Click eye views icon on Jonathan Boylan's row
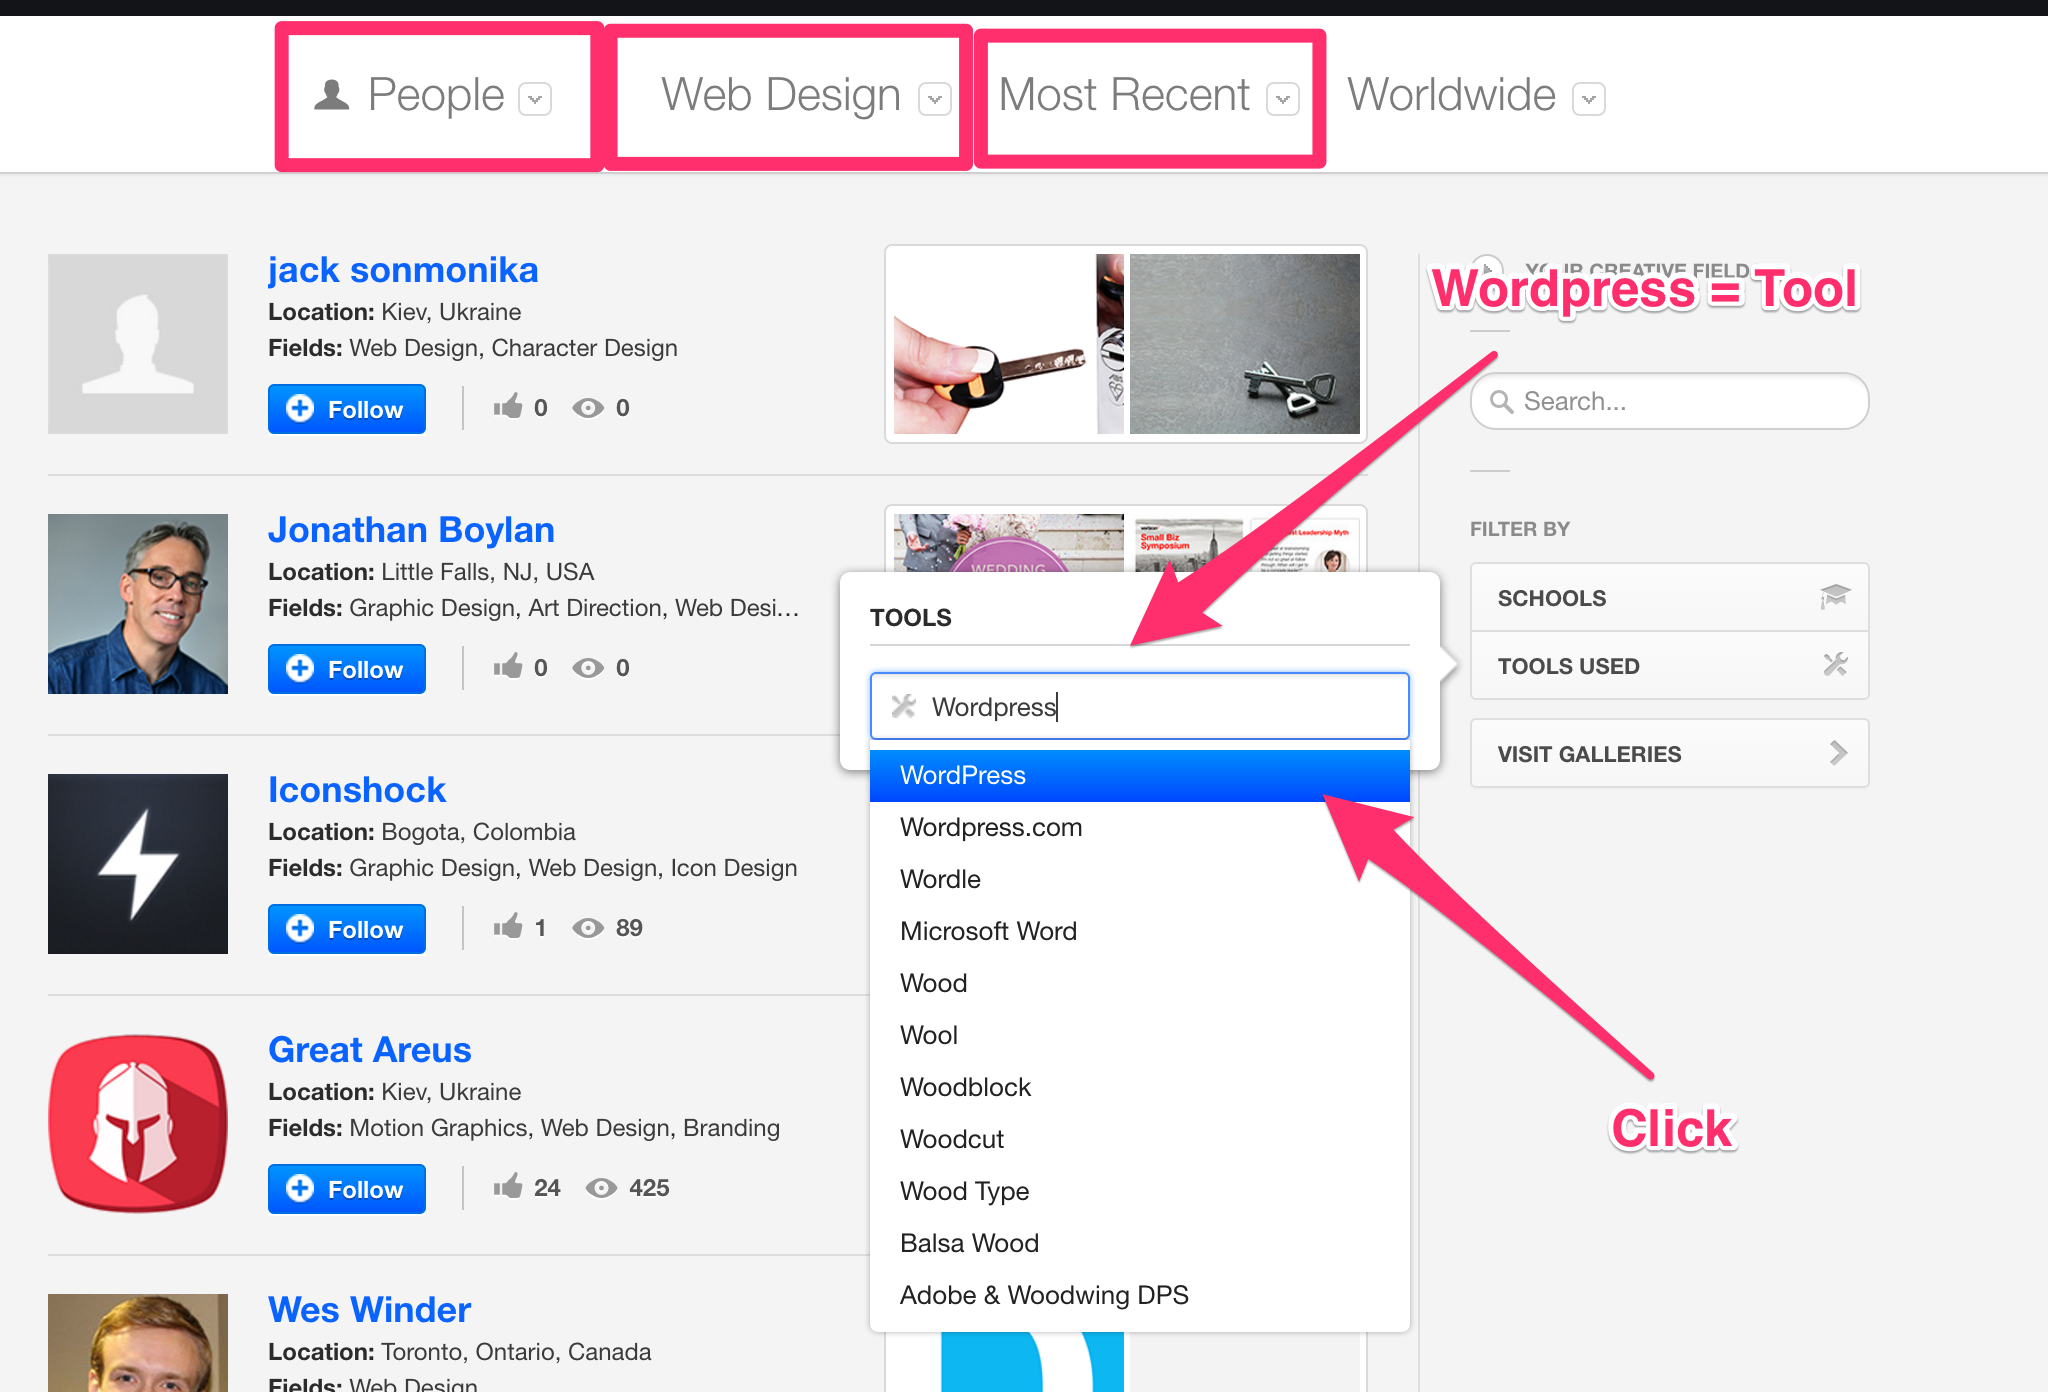Screen dimensions: 2048x1392 [x=588, y=668]
